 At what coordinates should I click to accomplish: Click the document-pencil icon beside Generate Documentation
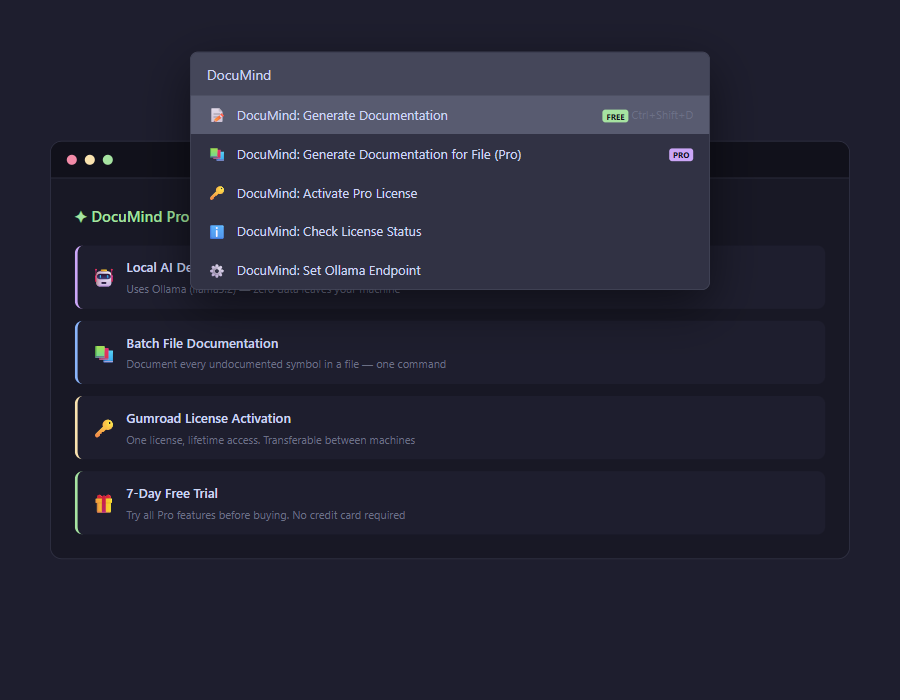[217, 115]
